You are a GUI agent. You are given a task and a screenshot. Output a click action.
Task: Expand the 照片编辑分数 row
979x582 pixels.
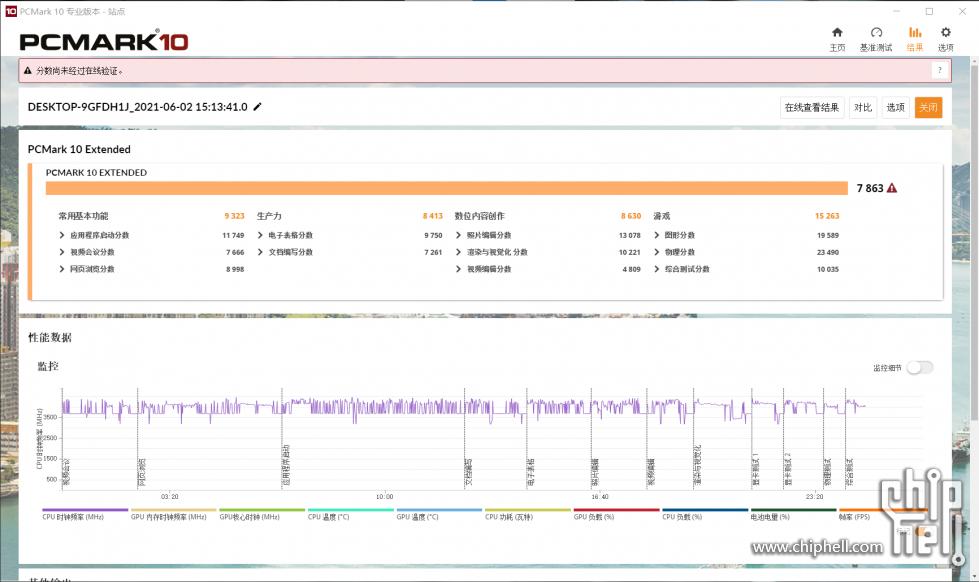point(489,235)
